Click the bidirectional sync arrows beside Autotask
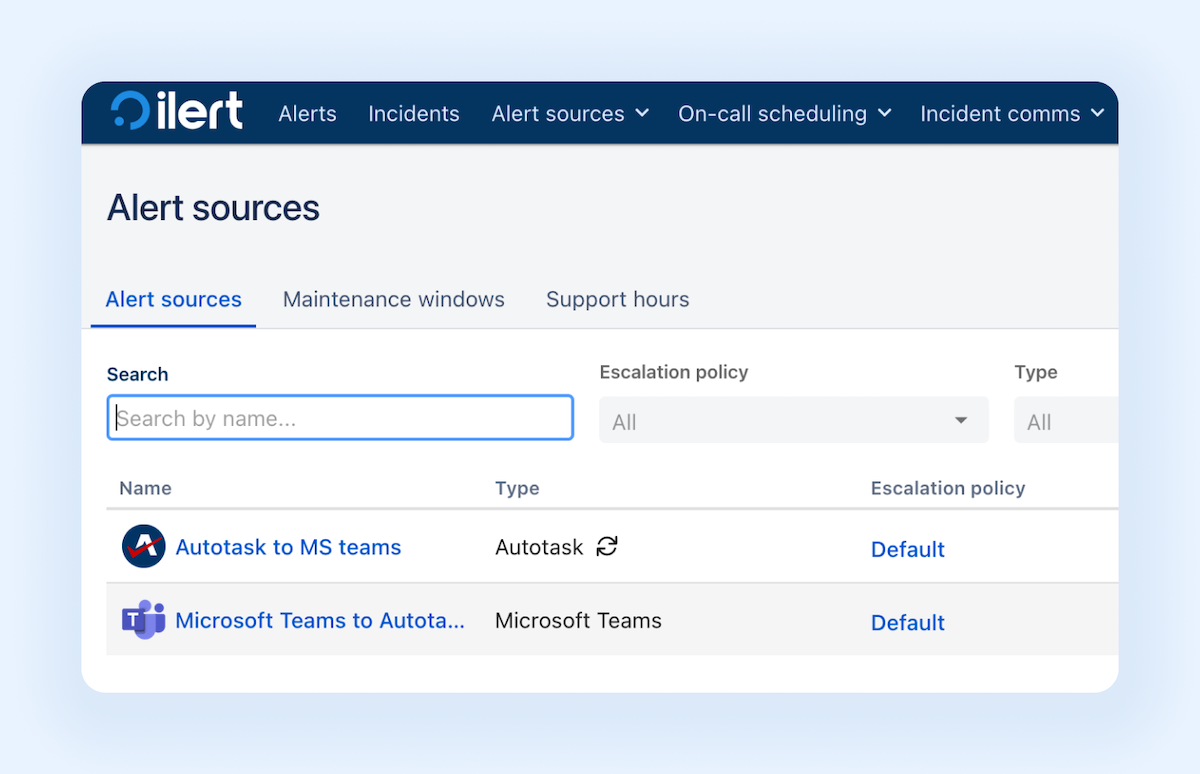 [606, 547]
